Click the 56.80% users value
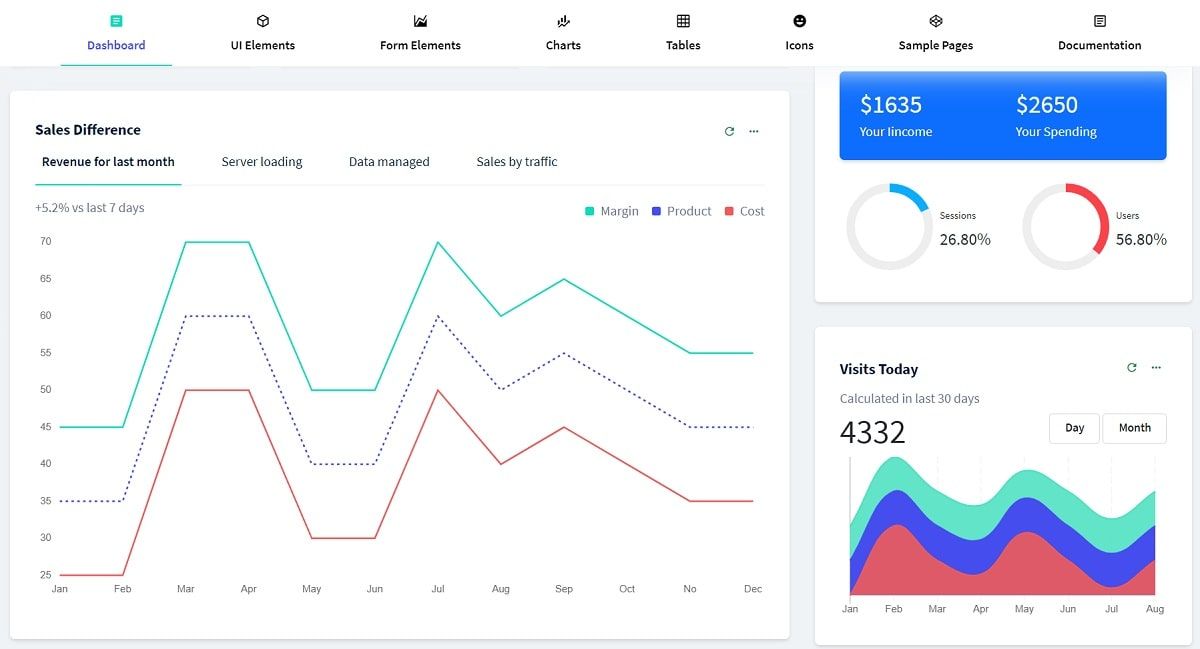 1141,240
